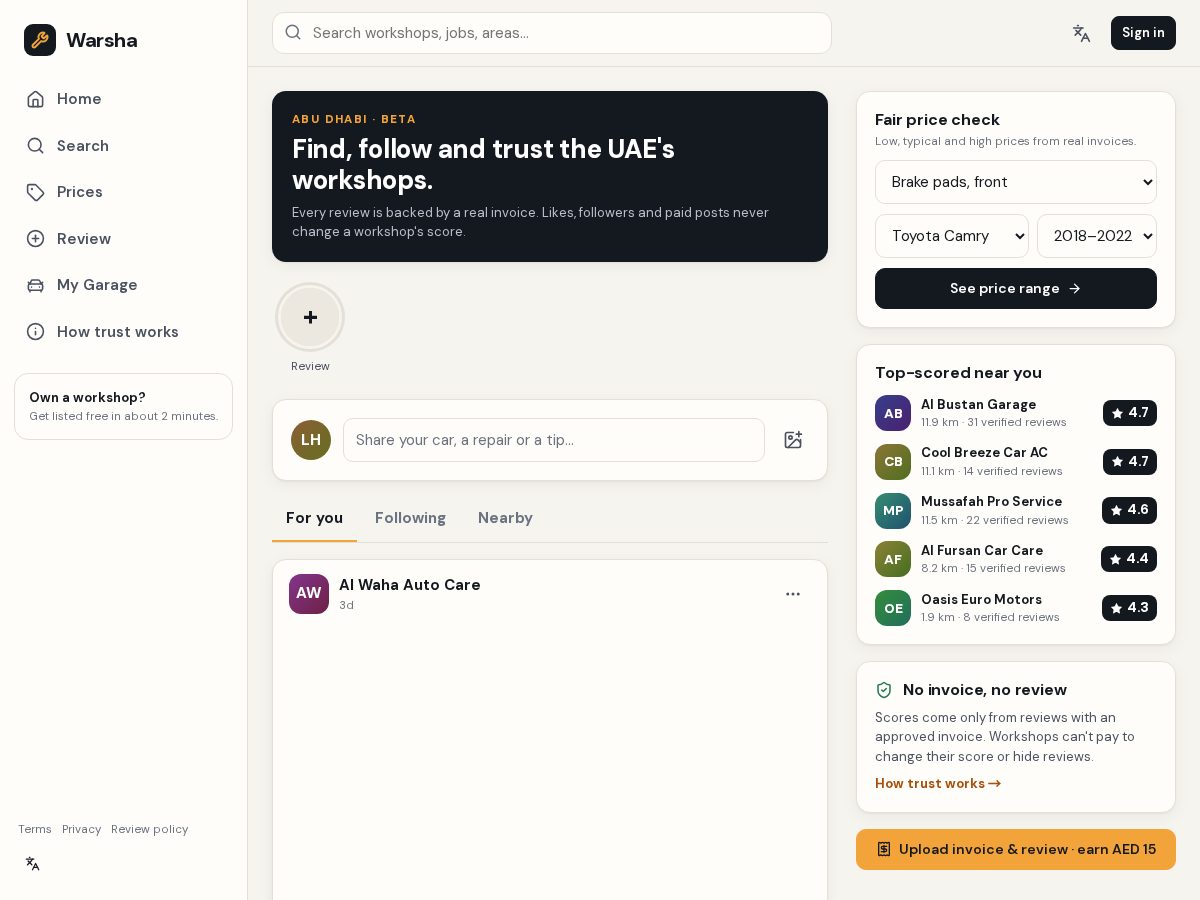Viewport: 1200px width, 900px height.
Task: Open the Terms footer link
Action: [35, 829]
